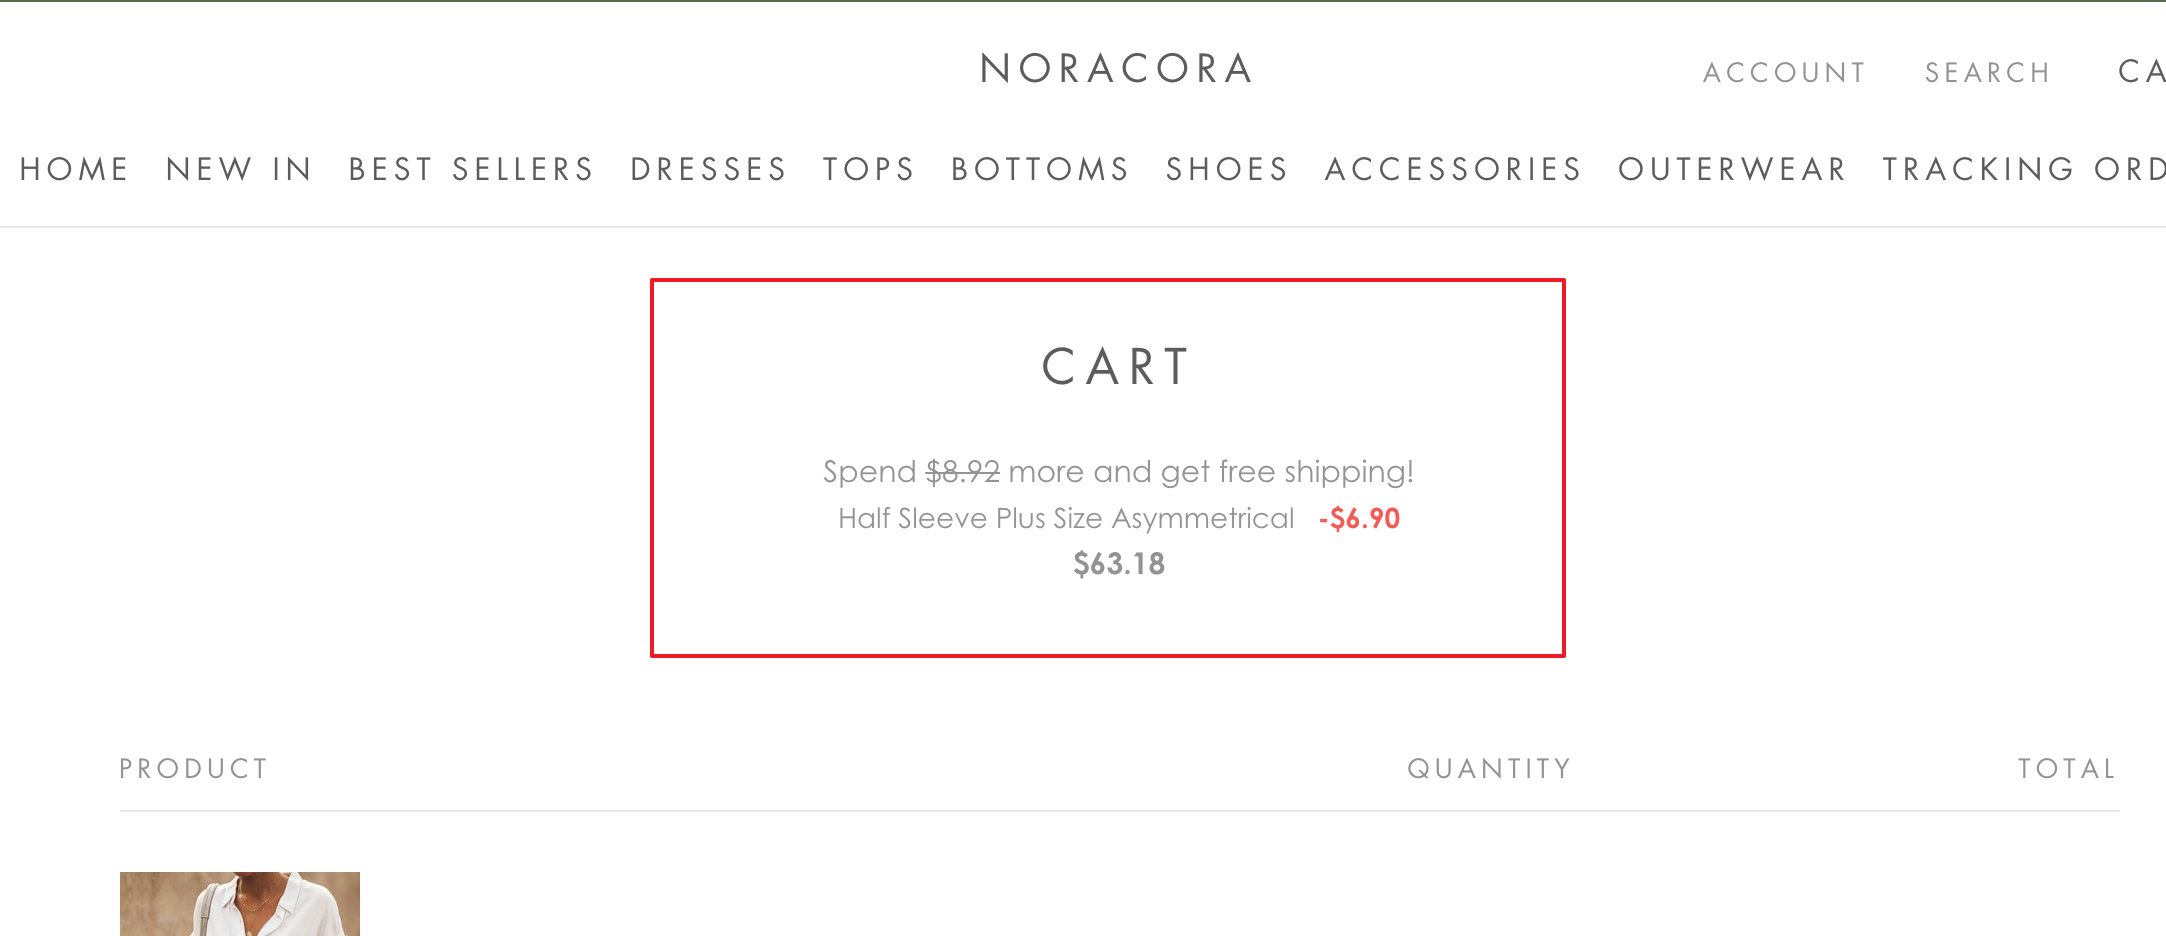
Task: Click the -$6.90 discount amount
Action: pyautogui.click(x=1359, y=518)
